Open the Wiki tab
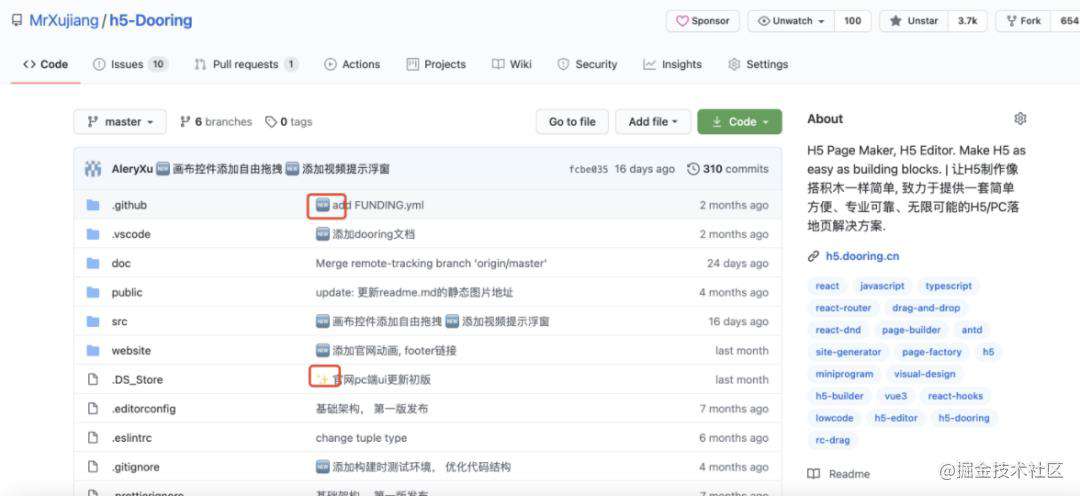This screenshot has height=496, width=1080. pyautogui.click(x=512, y=64)
